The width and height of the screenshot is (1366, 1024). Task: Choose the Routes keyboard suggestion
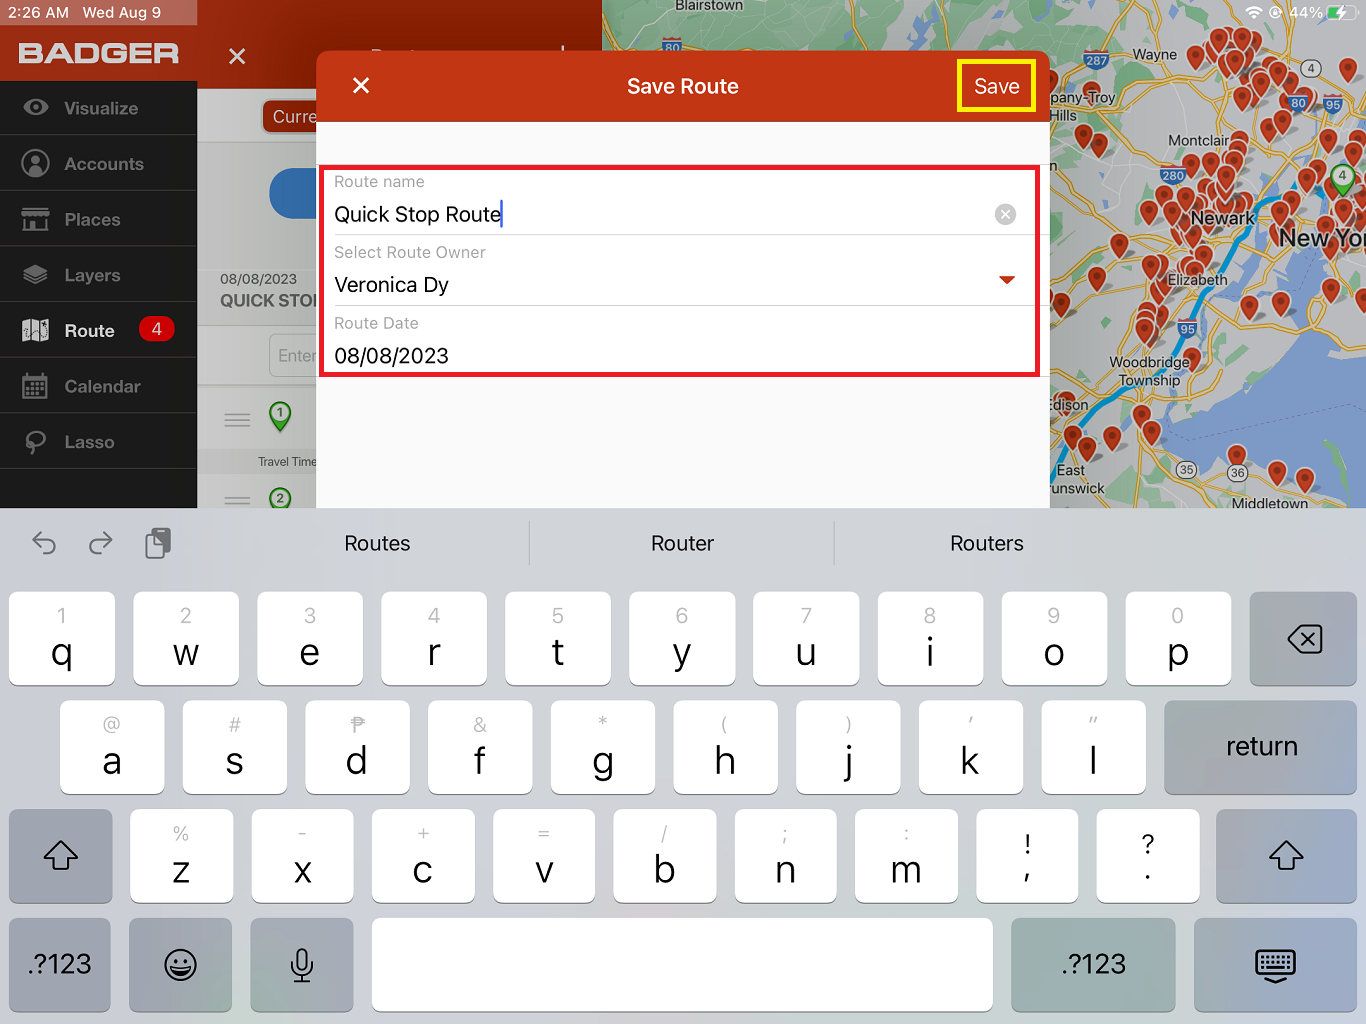(377, 543)
